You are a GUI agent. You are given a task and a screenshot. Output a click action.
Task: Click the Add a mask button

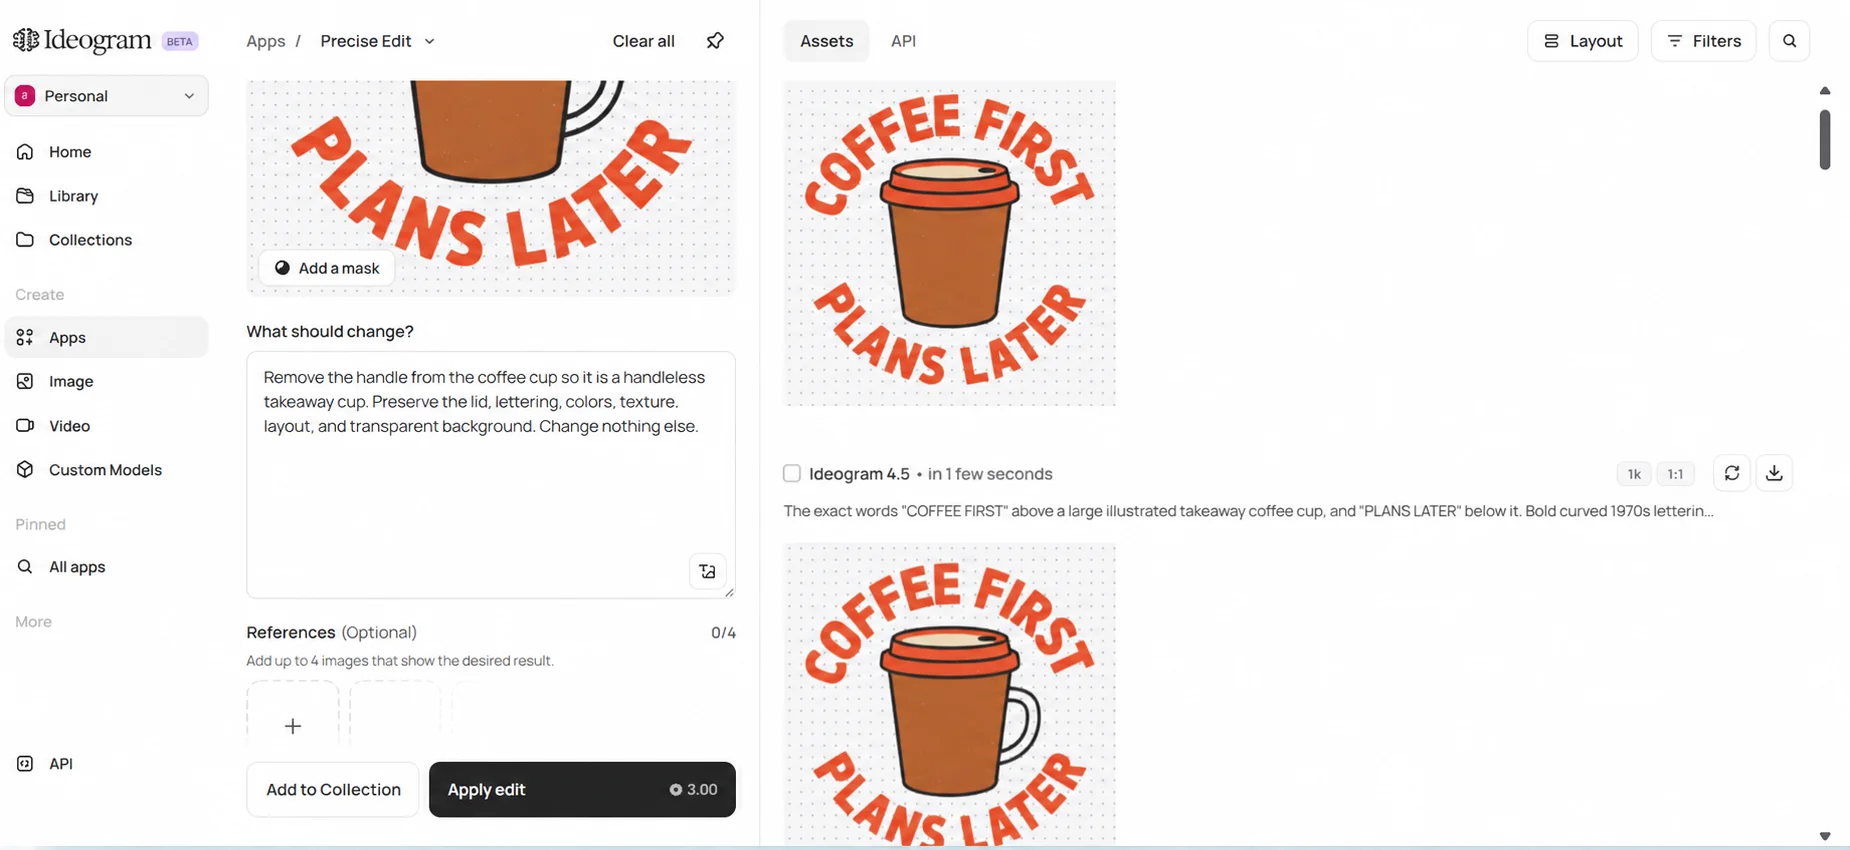327,268
